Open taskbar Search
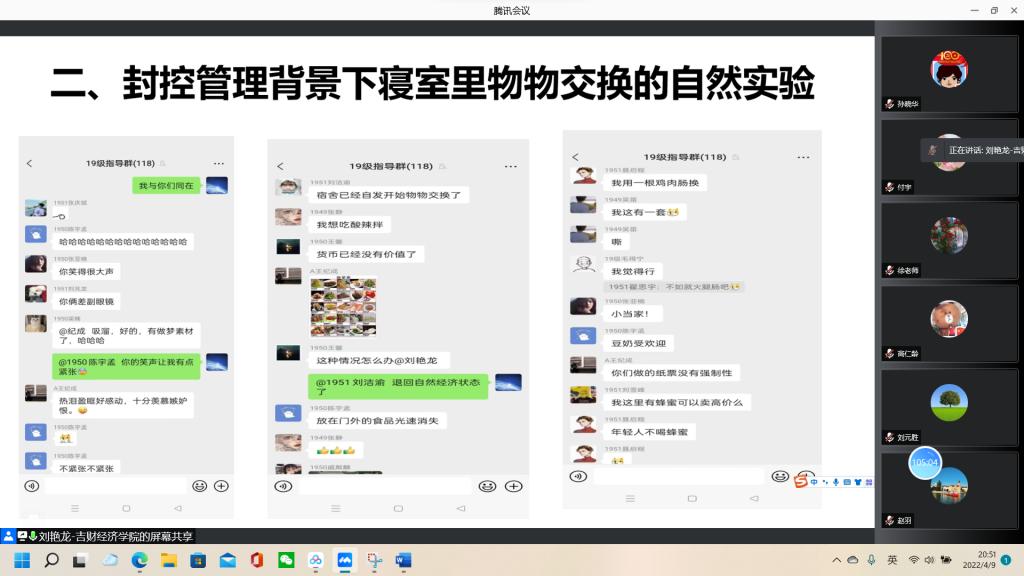Image resolution: width=1024 pixels, height=576 pixels. point(52,560)
